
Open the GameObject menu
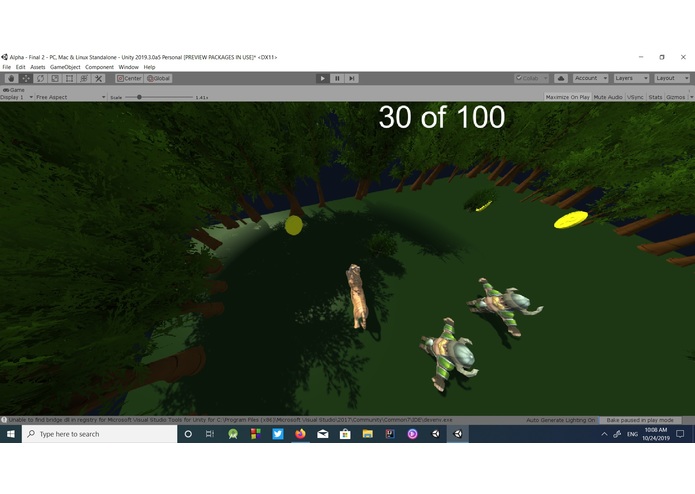point(65,67)
